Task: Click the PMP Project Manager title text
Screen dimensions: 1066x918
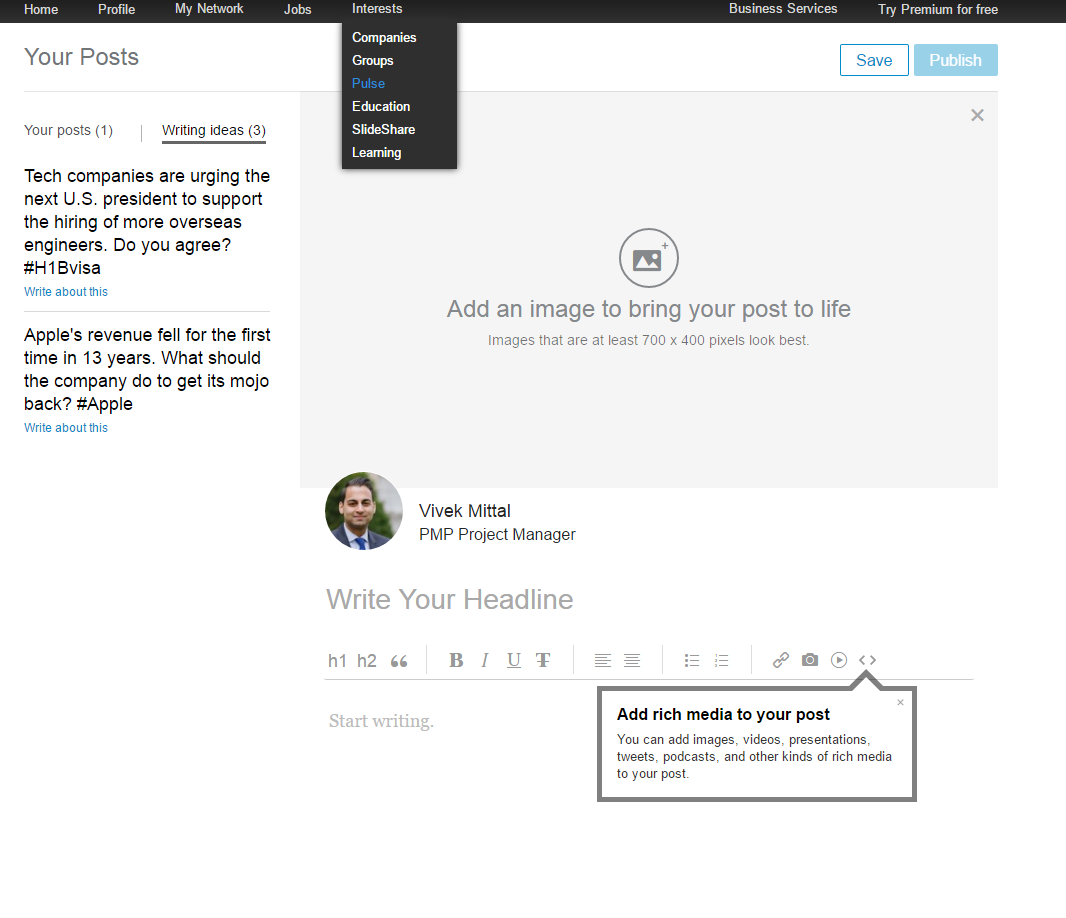Action: point(497,534)
